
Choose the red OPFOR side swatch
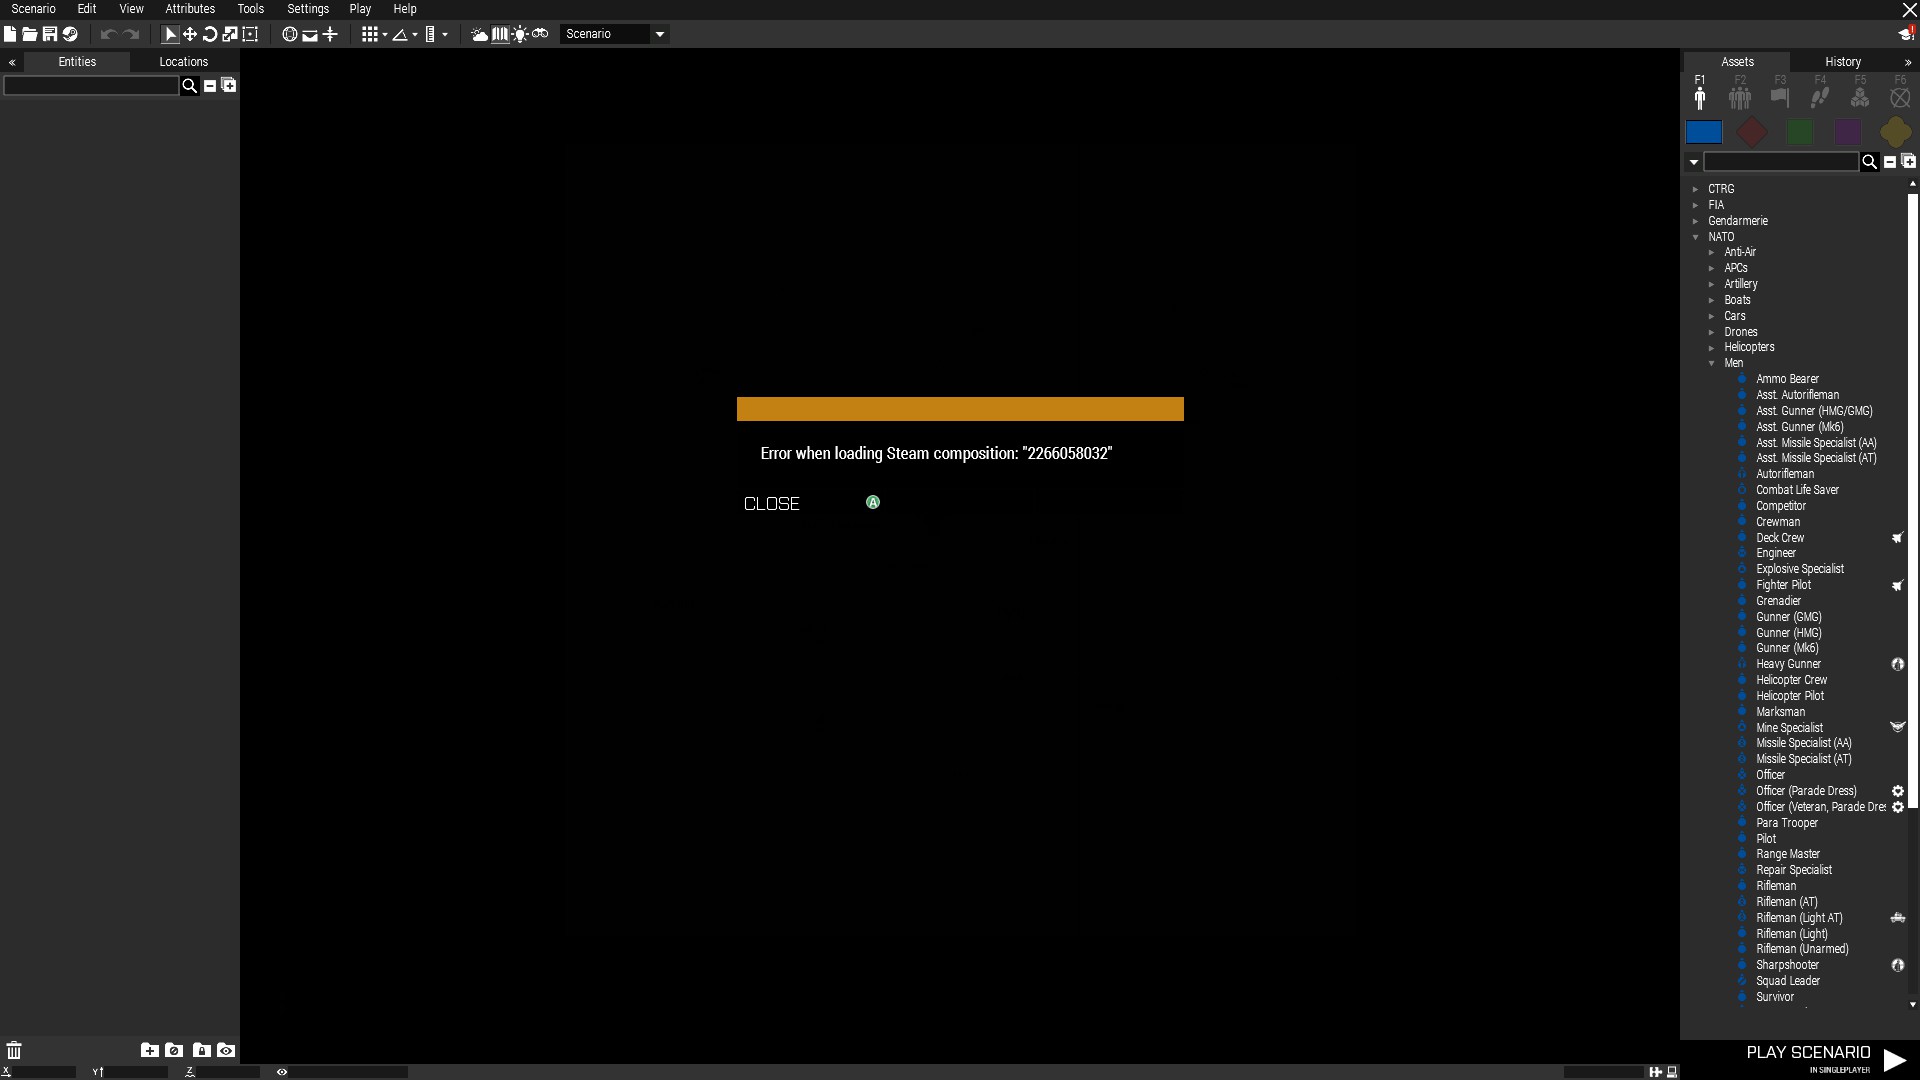[1752, 132]
